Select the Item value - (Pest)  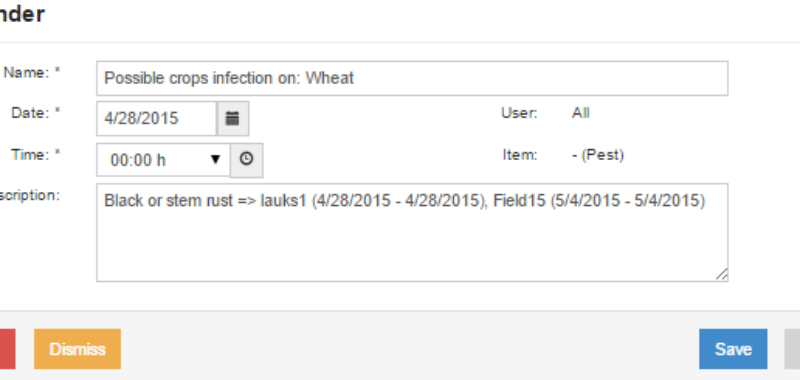click(x=598, y=155)
